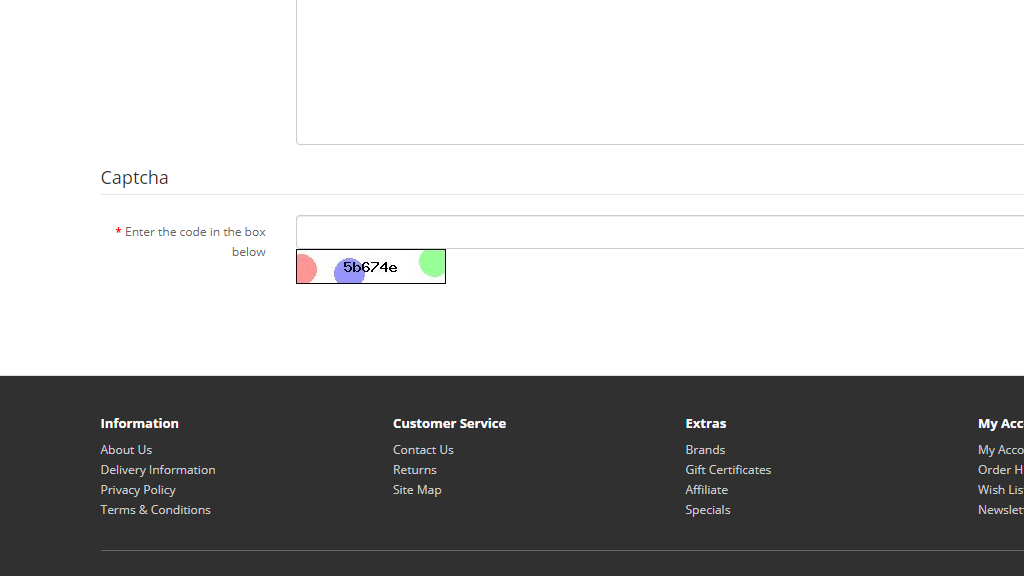This screenshot has width=1024, height=576.
Task: Open the About Us page
Action: pos(126,450)
